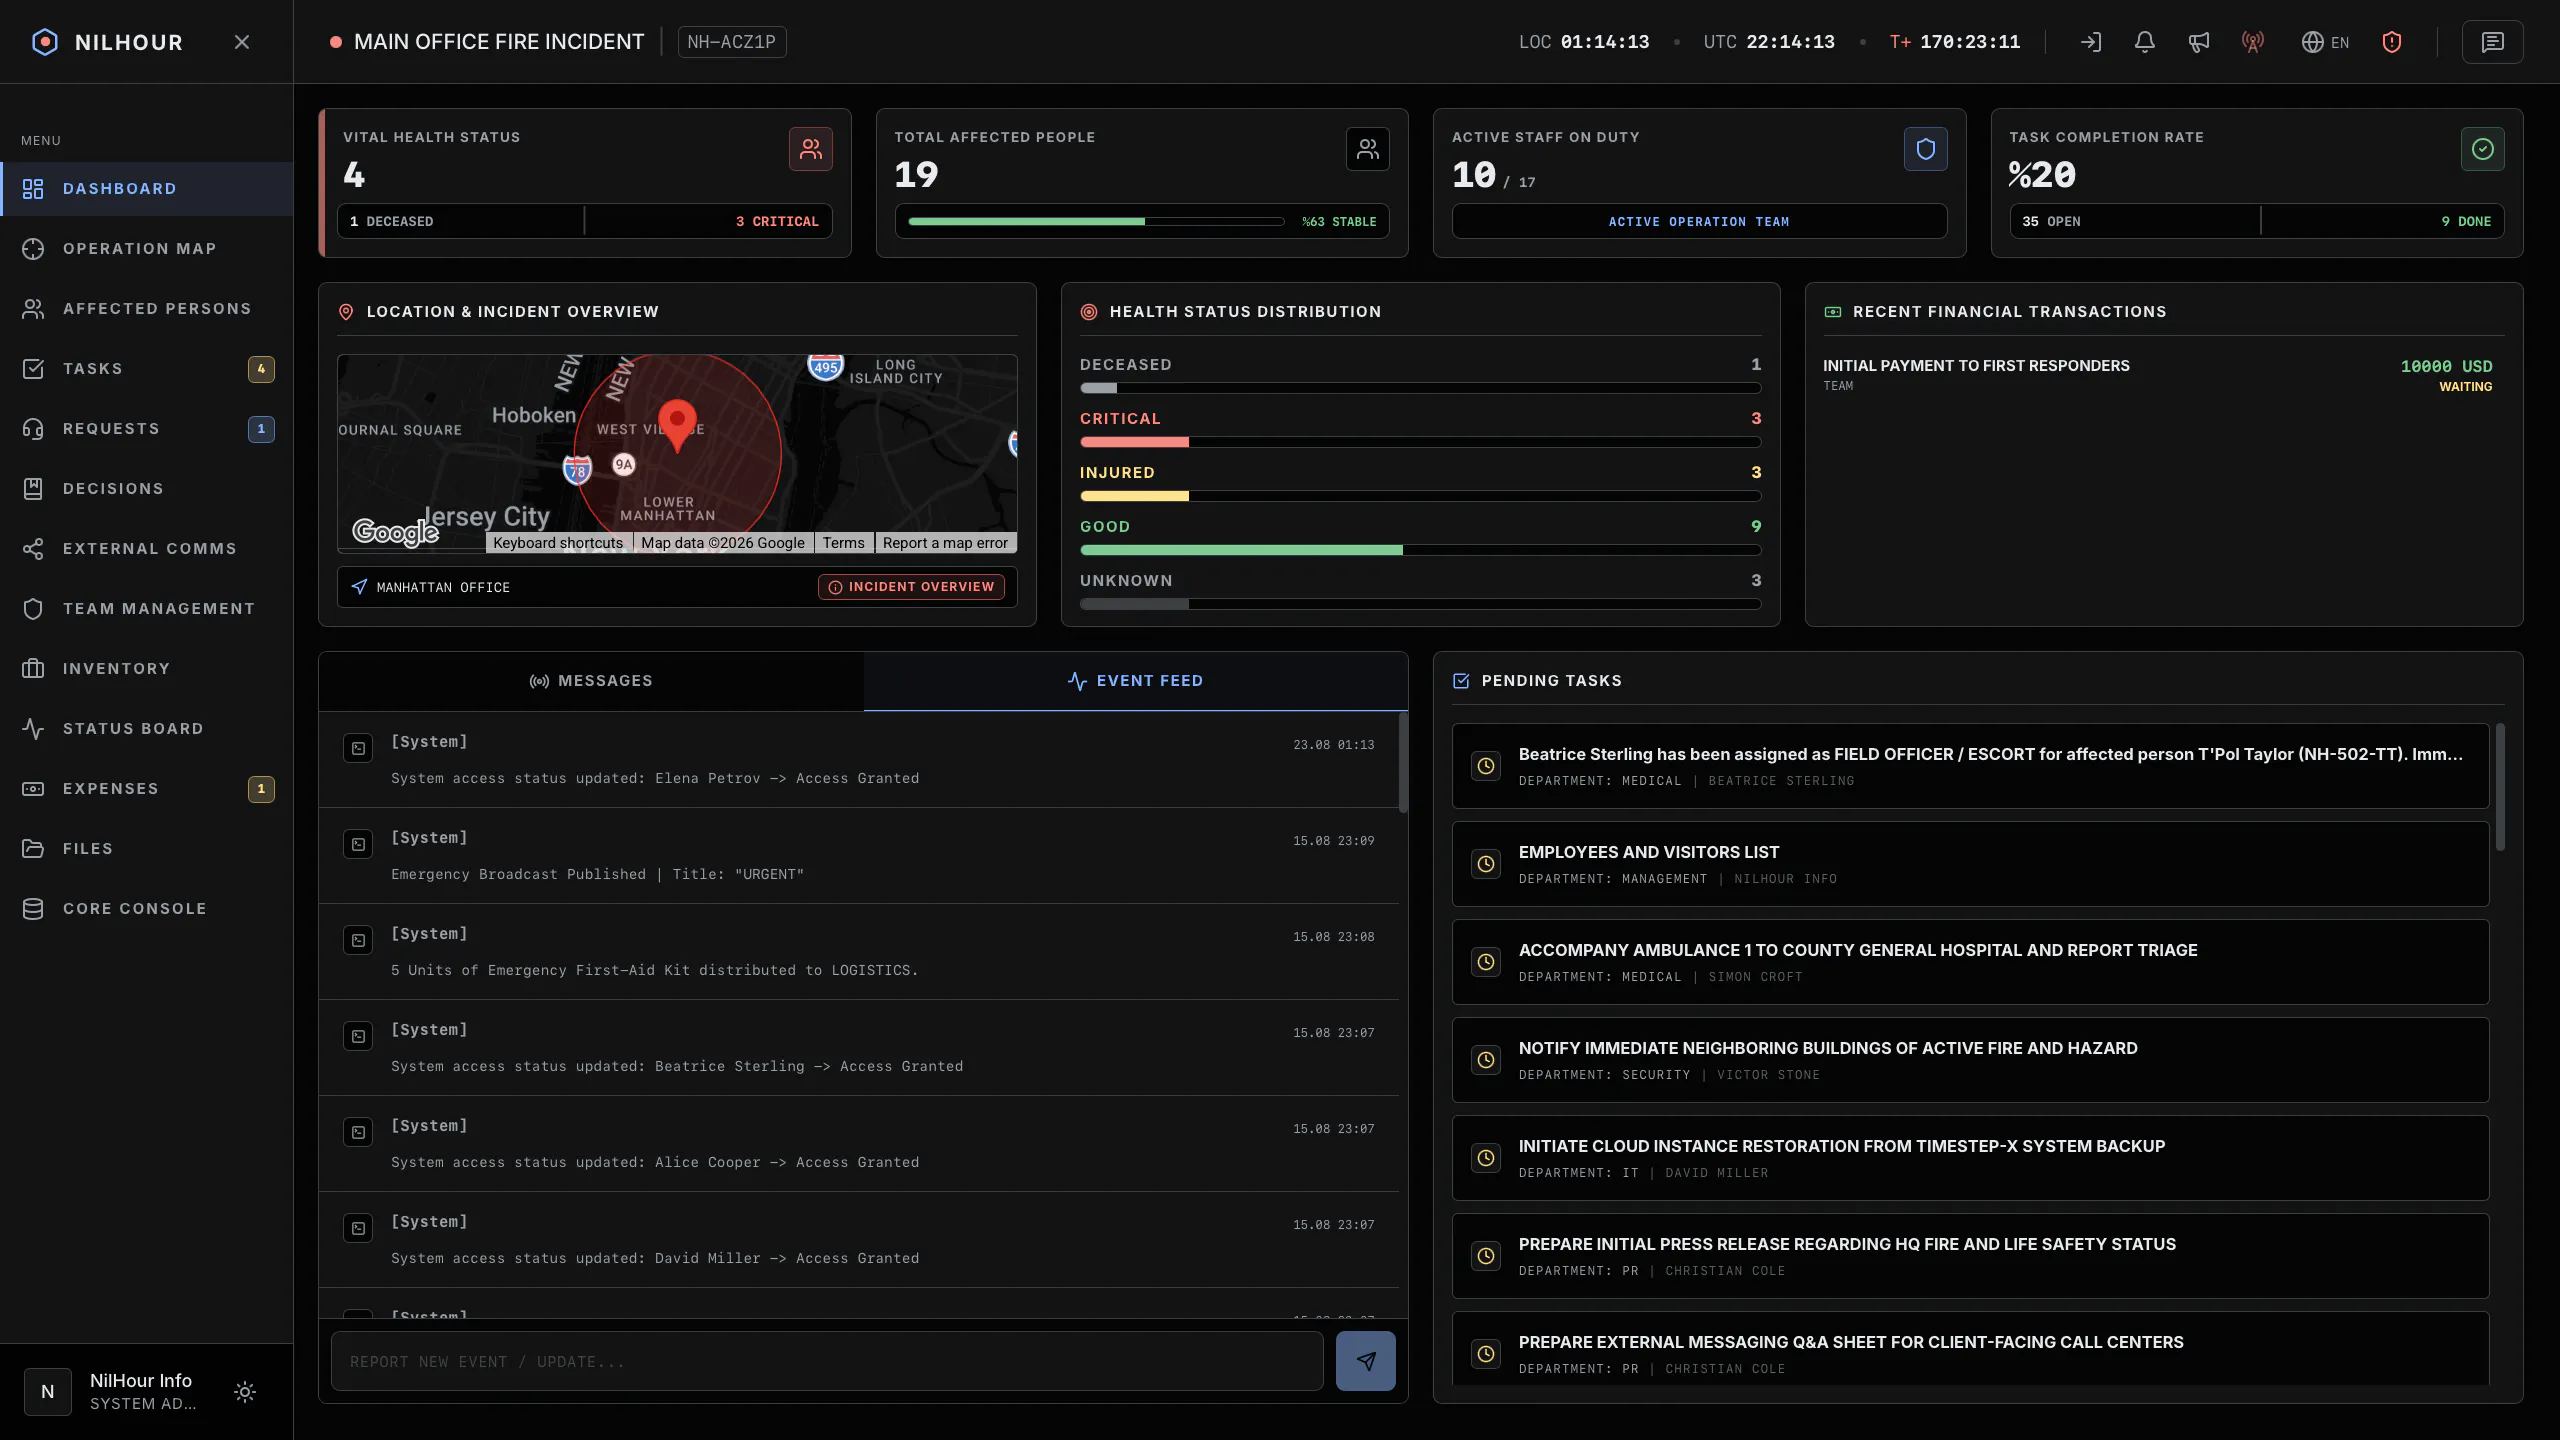The image size is (2560, 1440).
Task: Open Expenses in the sidebar
Action: (x=147, y=789)
